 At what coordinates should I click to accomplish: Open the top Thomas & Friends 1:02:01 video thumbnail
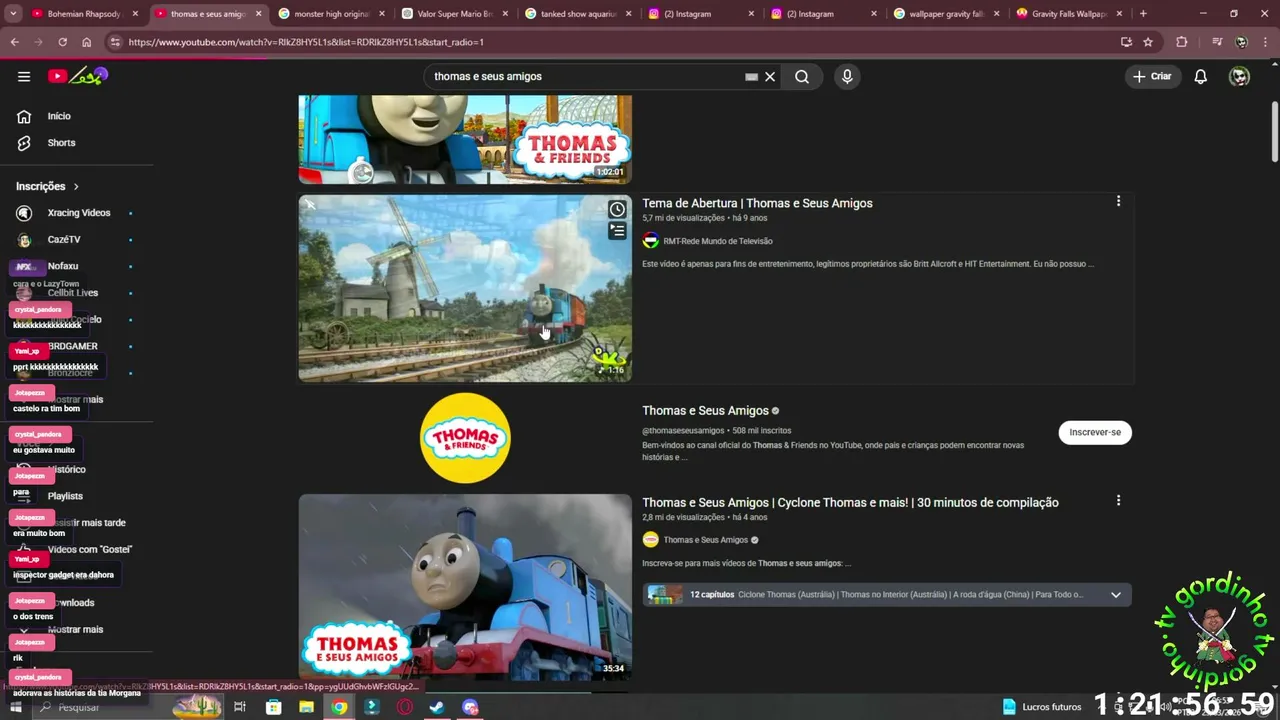465,139
